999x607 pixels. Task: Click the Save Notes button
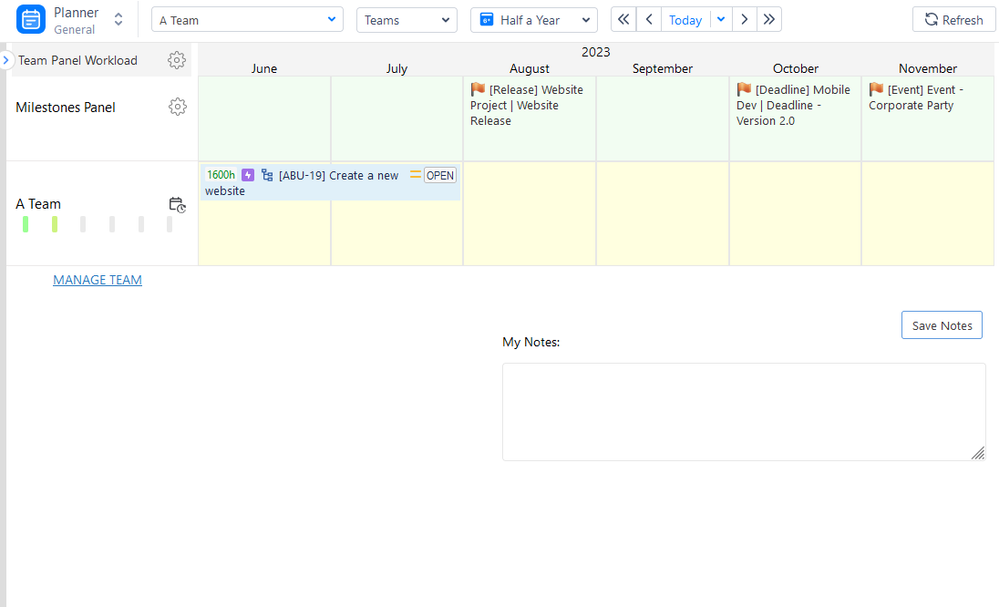(942, 325)
